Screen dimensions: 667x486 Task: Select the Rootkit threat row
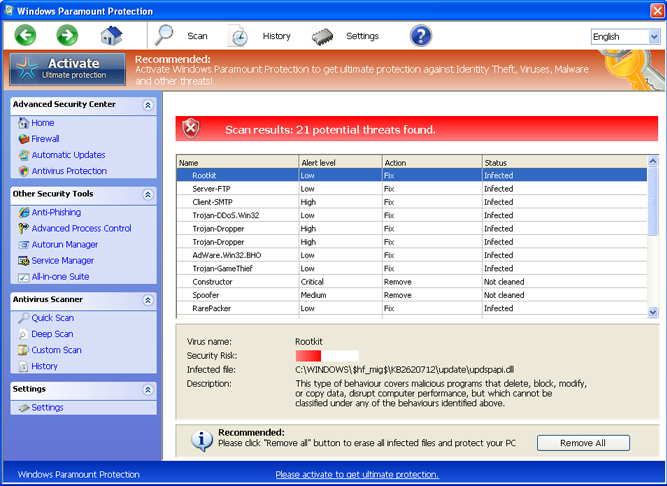[x=412, y=175]
